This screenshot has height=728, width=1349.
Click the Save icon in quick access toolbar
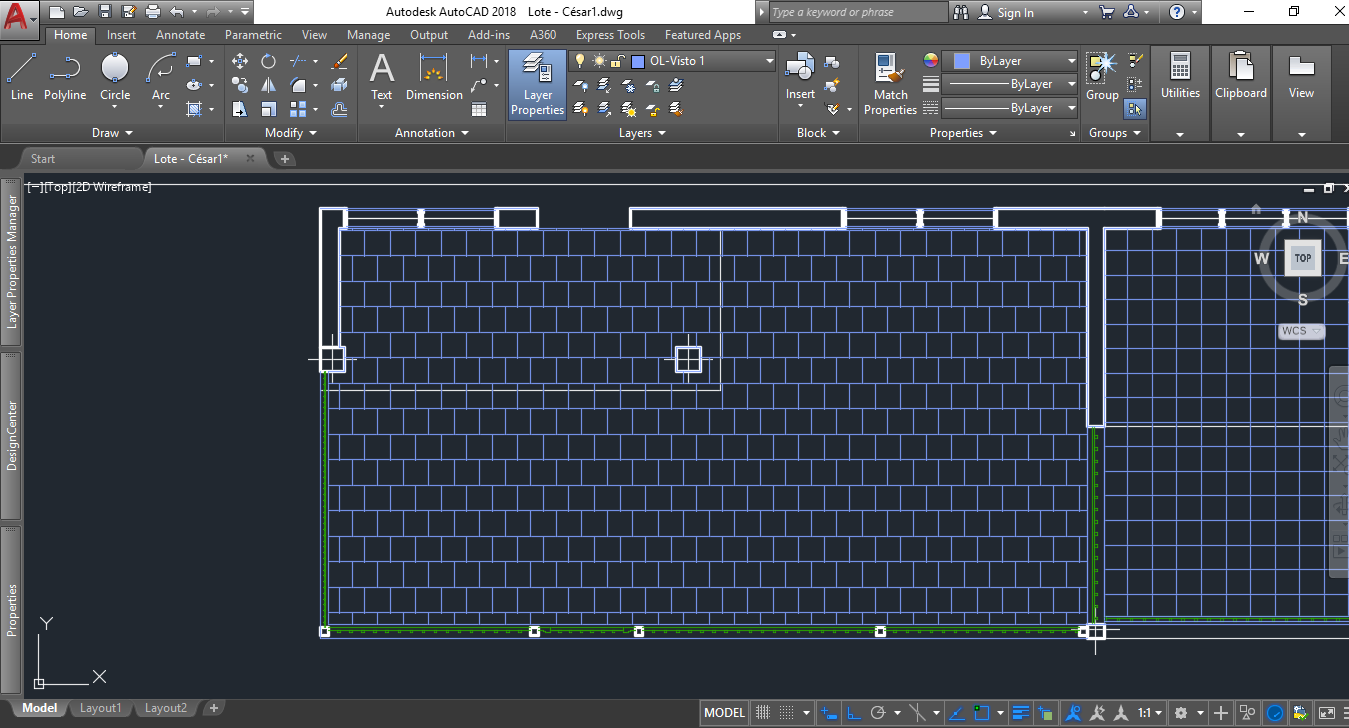(104, 12)
